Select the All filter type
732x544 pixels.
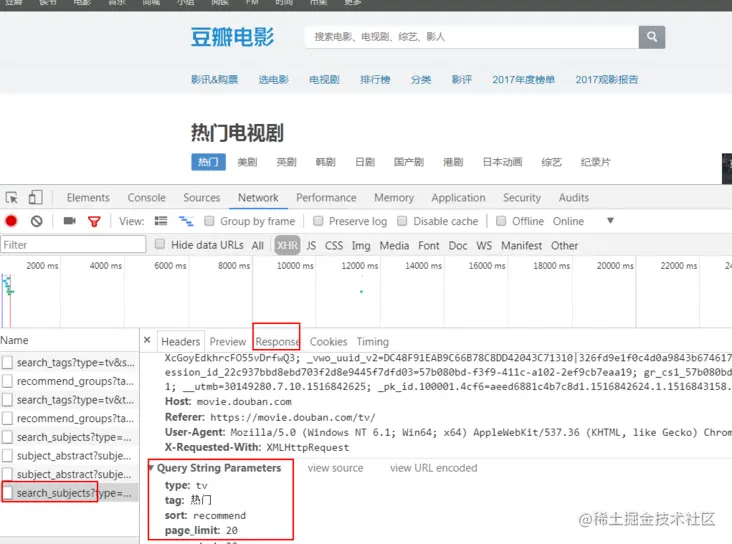coord(258,246)
